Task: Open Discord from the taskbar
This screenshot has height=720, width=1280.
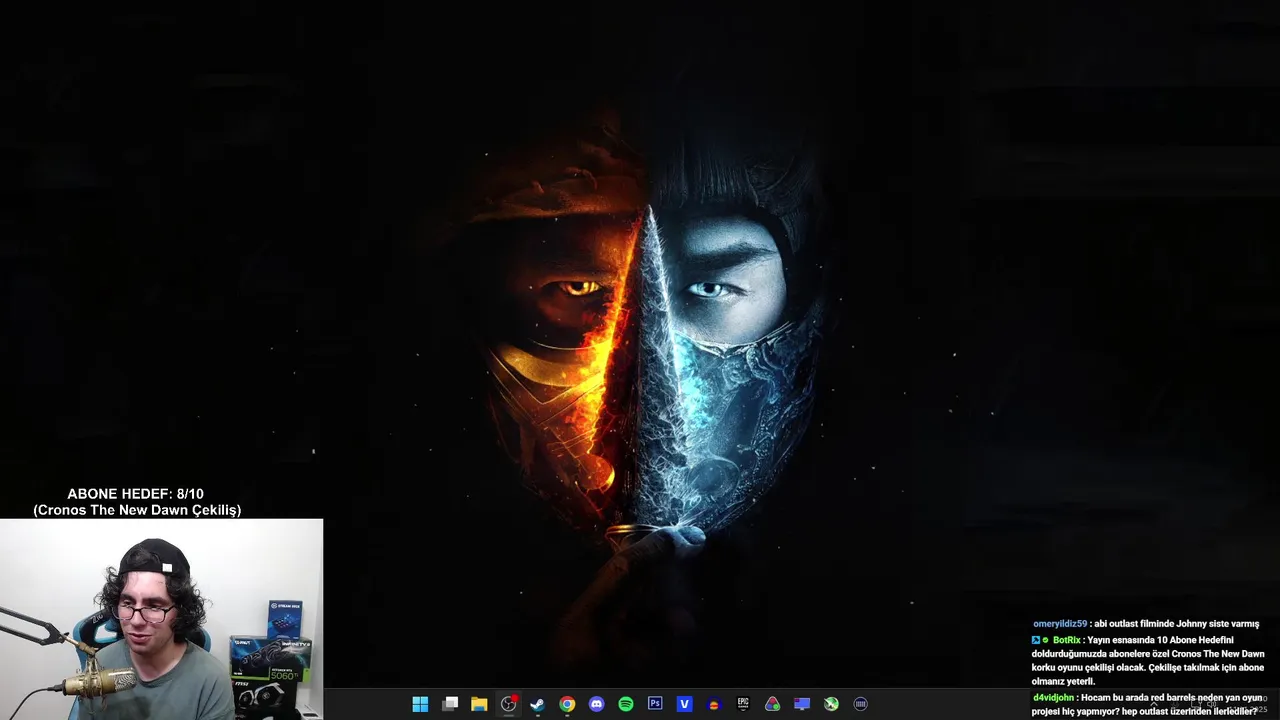Action: [x=597, y=704]
